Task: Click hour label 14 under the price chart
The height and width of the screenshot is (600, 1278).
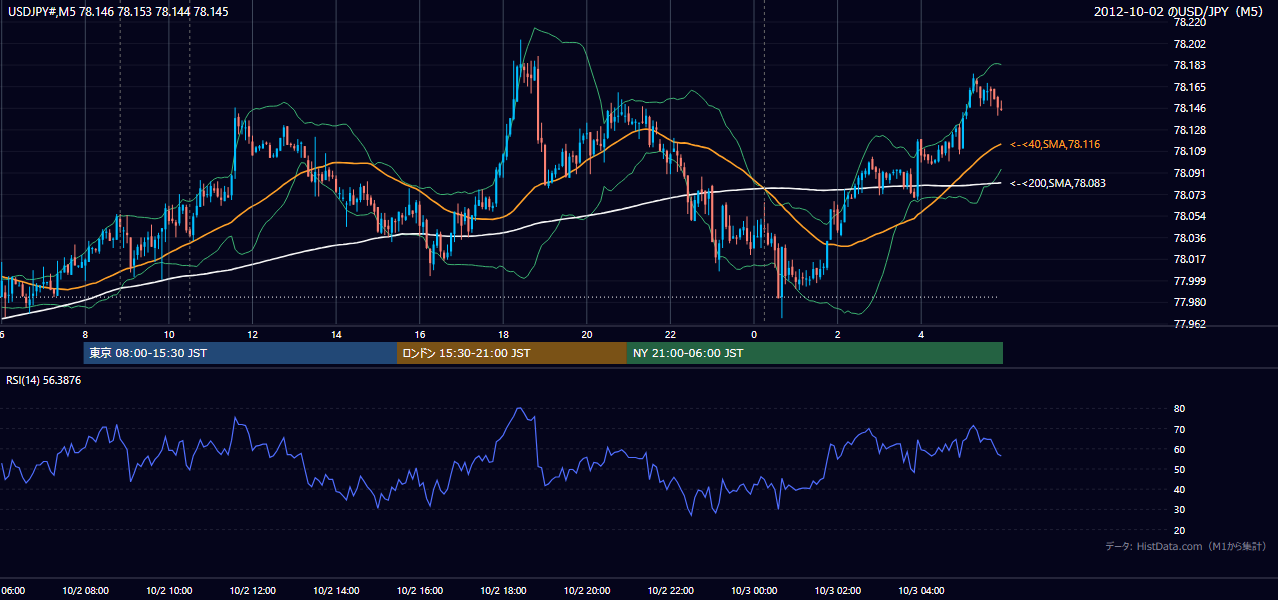Action: pyautogui.click(x=336, y=335)
